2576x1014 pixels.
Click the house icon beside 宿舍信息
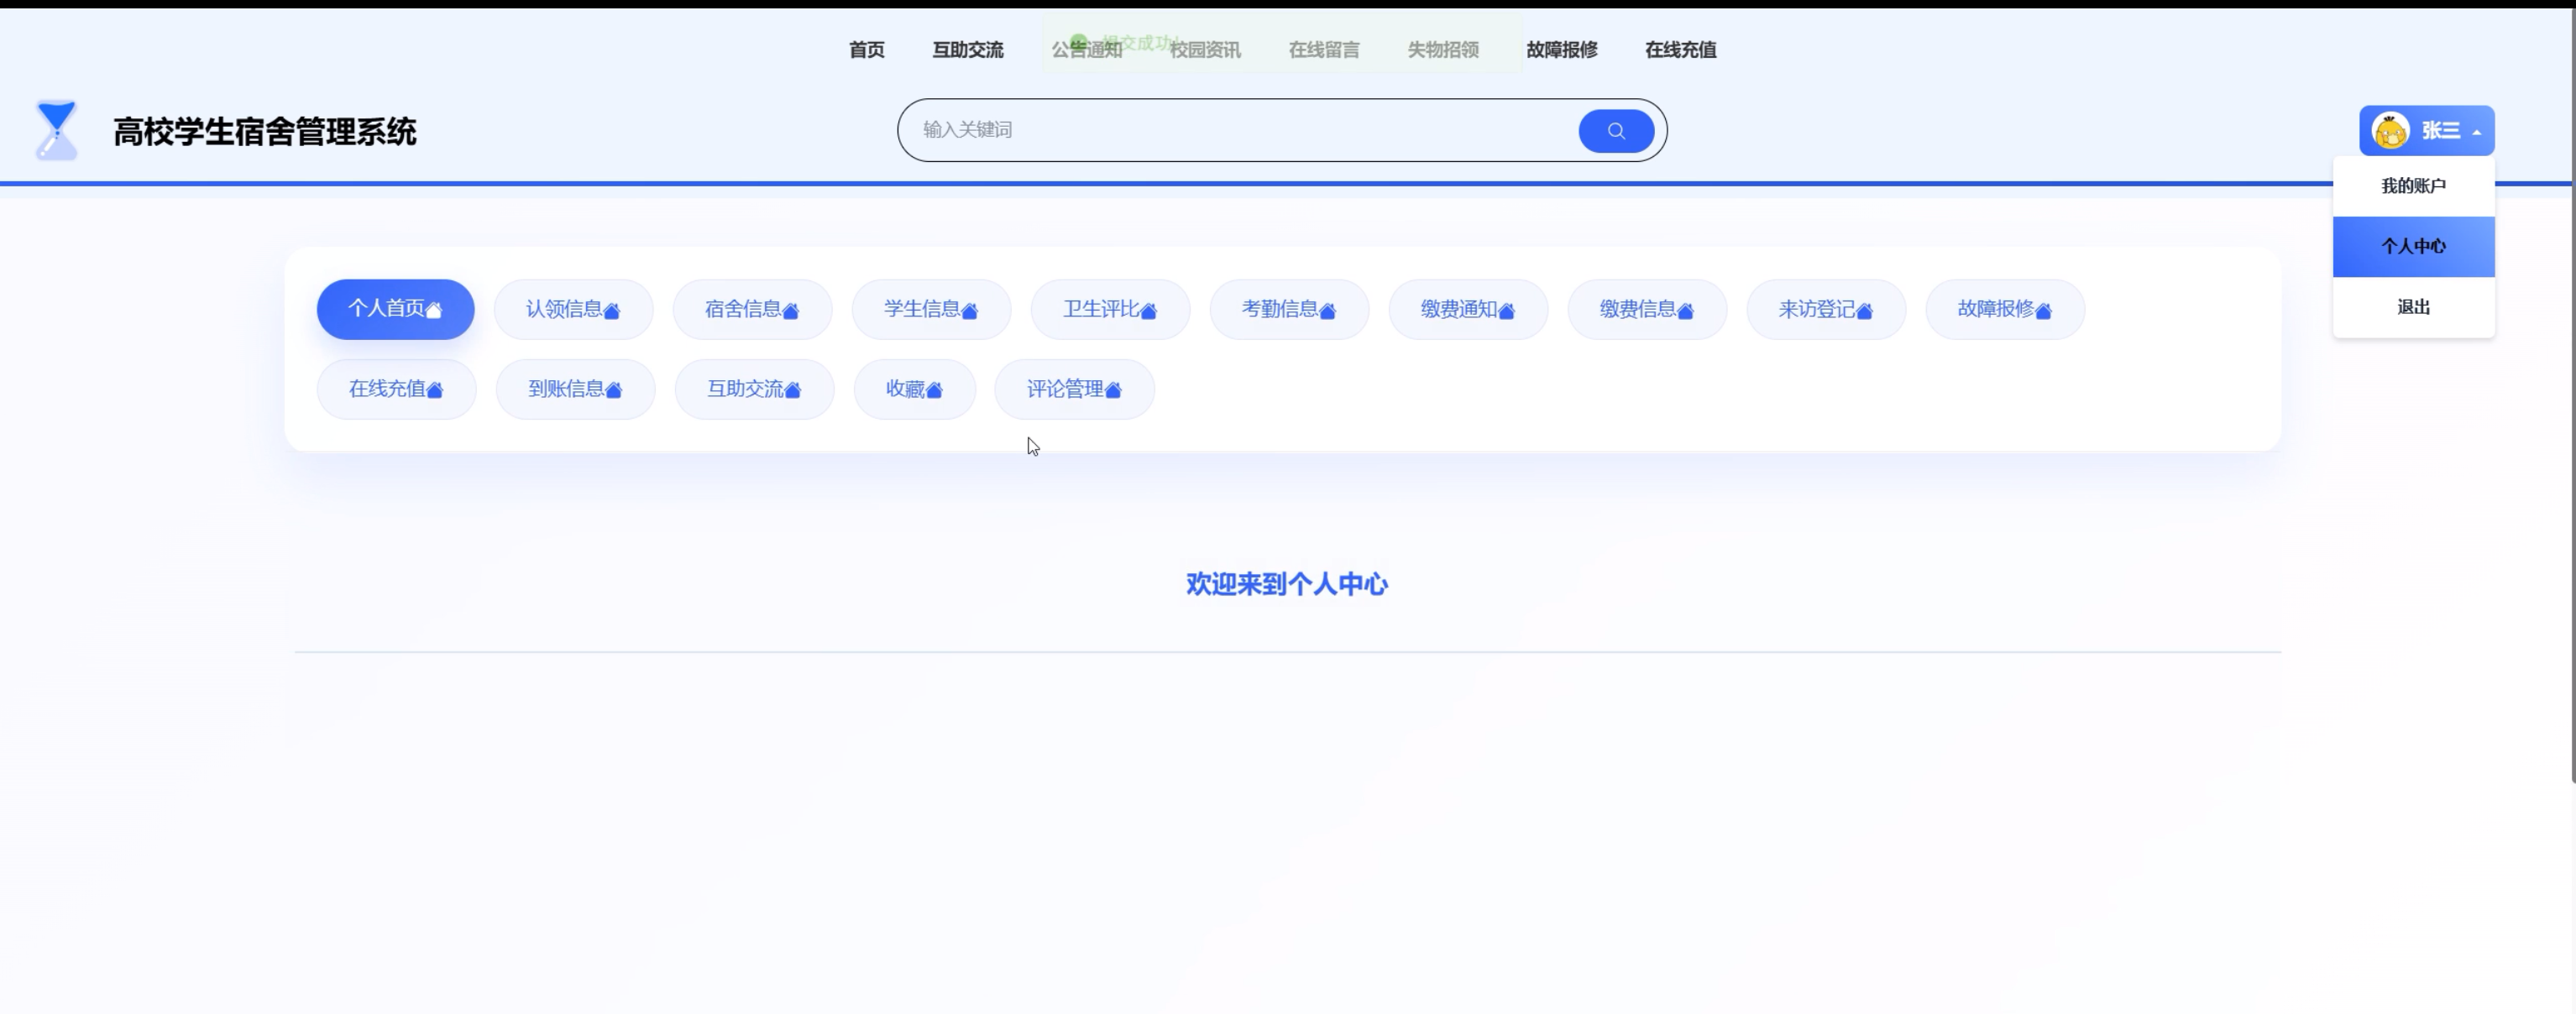(x=791, y=311)
